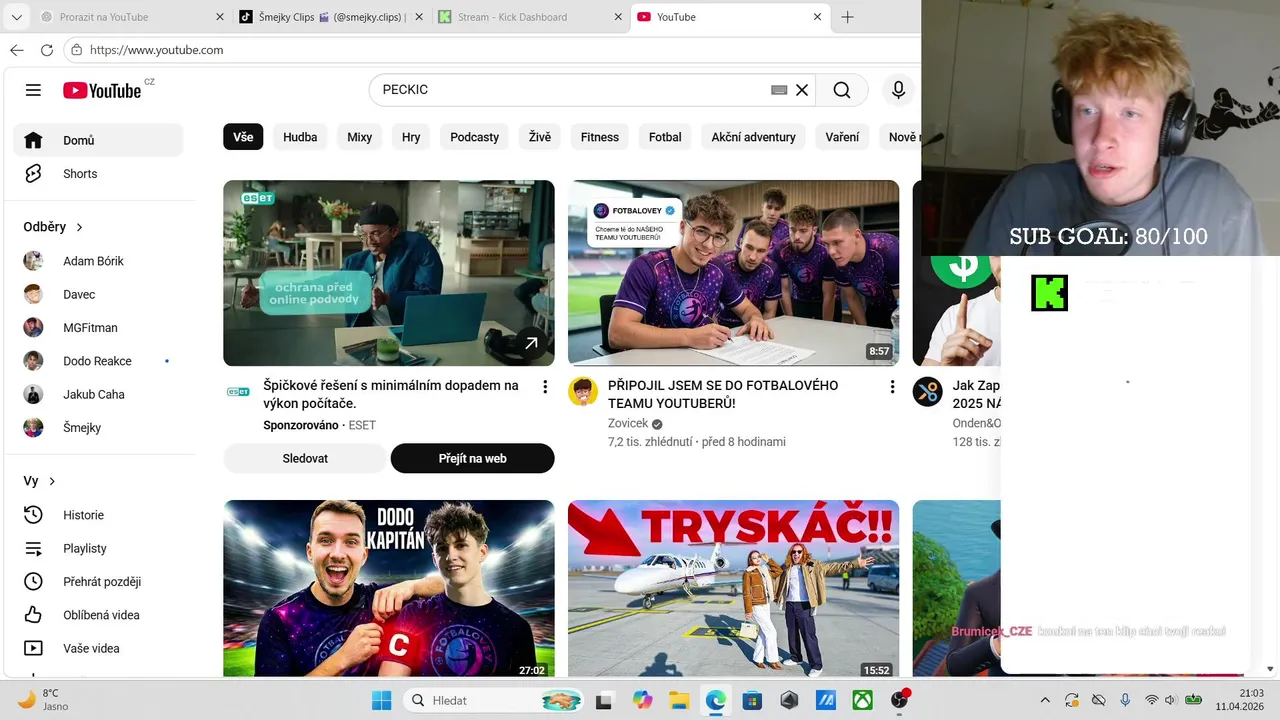Screen dimensions: 1280x720
Task: Open File Explorer from taskbar
Action: tap(679, 700)
